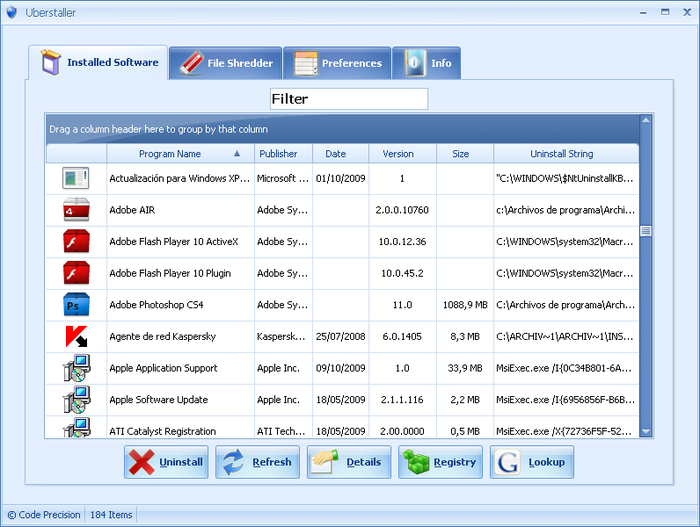This screenshot has height=527, width=700.
Task: Click the Code Precision status bar link
Action: tap(44, 514)
